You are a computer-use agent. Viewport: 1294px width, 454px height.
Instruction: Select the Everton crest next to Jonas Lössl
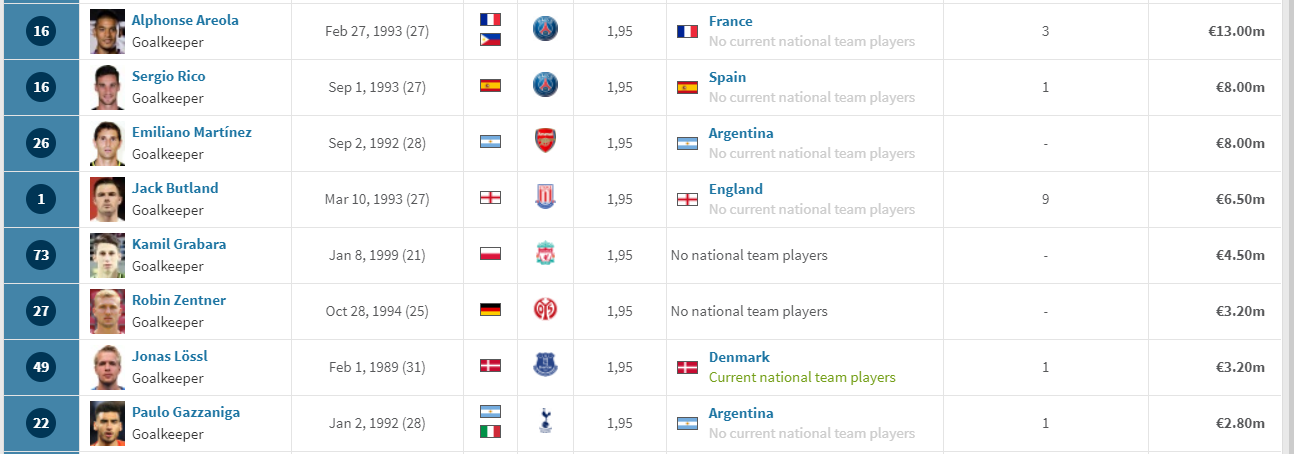[x=545, y=366]
